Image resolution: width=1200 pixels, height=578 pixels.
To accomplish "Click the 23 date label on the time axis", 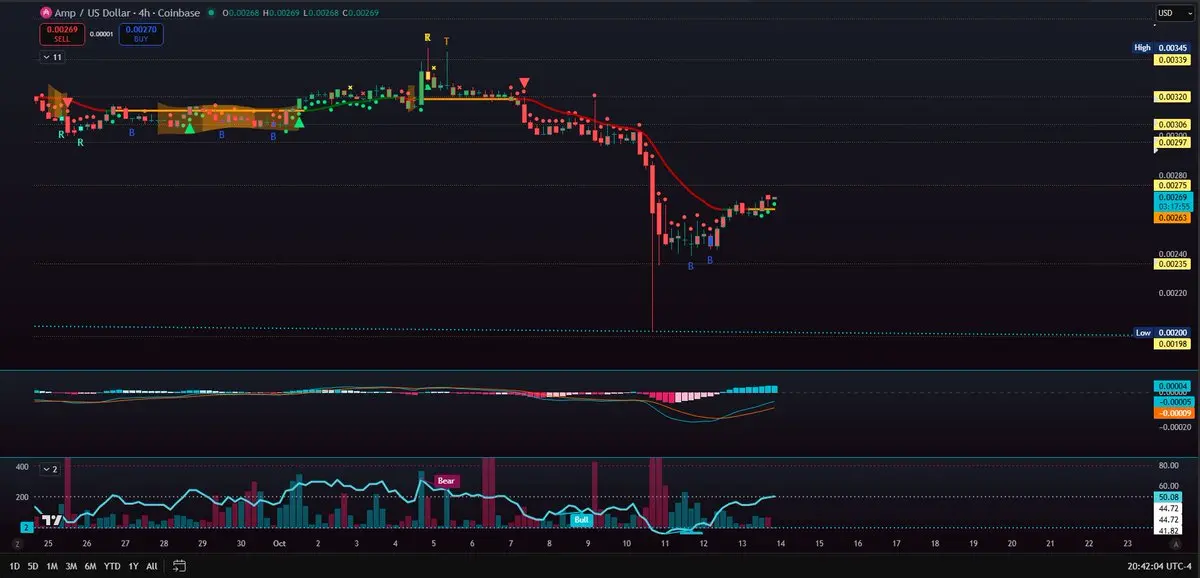I will [x=1128, y=543].
